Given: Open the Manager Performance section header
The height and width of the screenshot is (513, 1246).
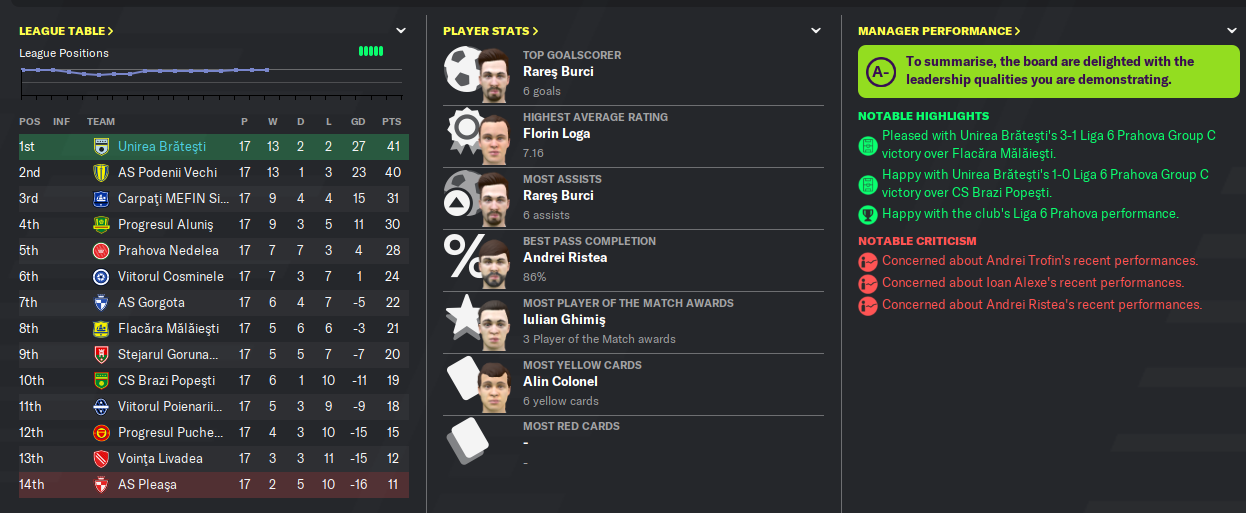Looking at the screenshot, I should click(939, 31).
